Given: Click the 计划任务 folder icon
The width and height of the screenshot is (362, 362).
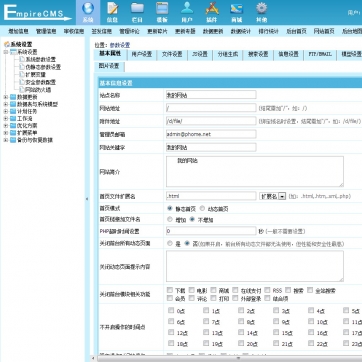Looking at the screenshot, I should [13, 111].
